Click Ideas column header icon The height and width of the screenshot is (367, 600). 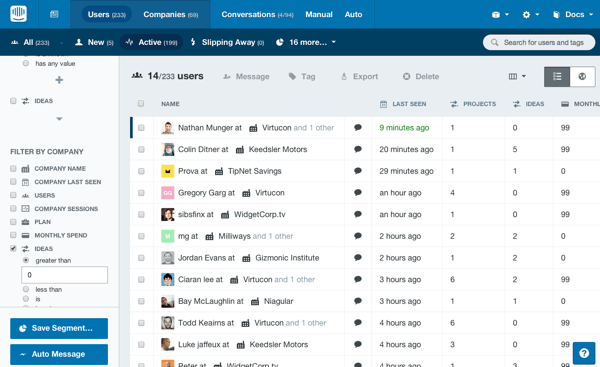click(x=517, y=104)
